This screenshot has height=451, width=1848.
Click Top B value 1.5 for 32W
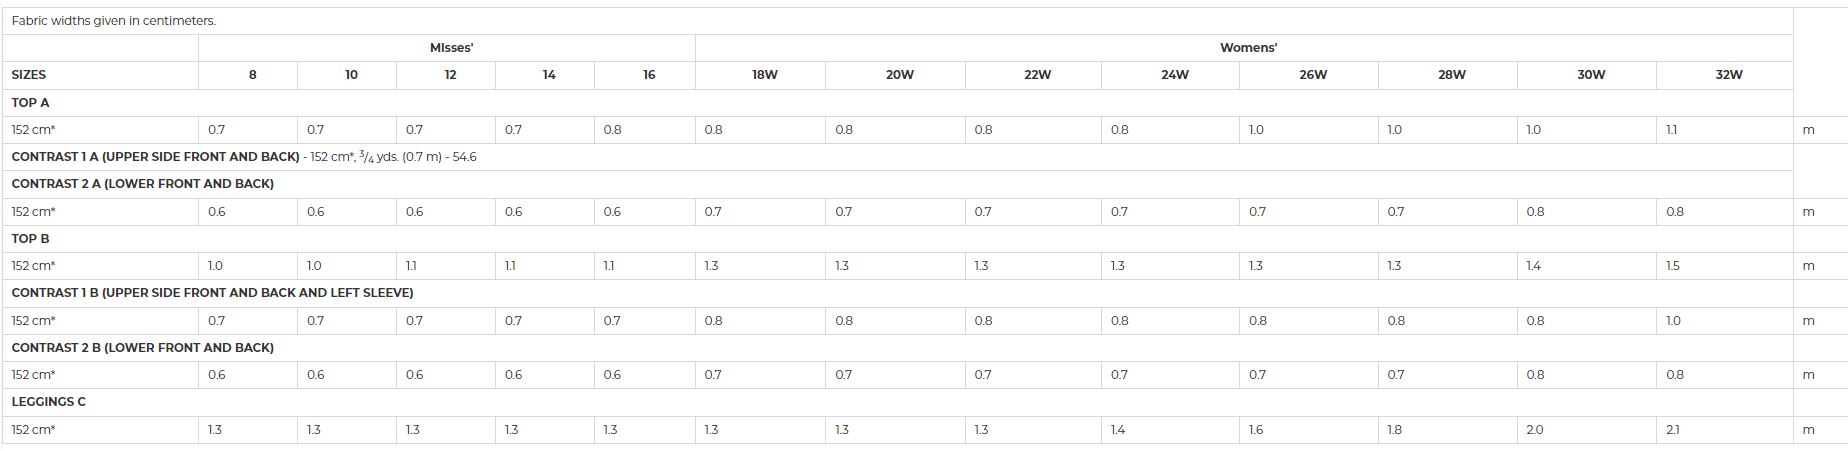1673,266
